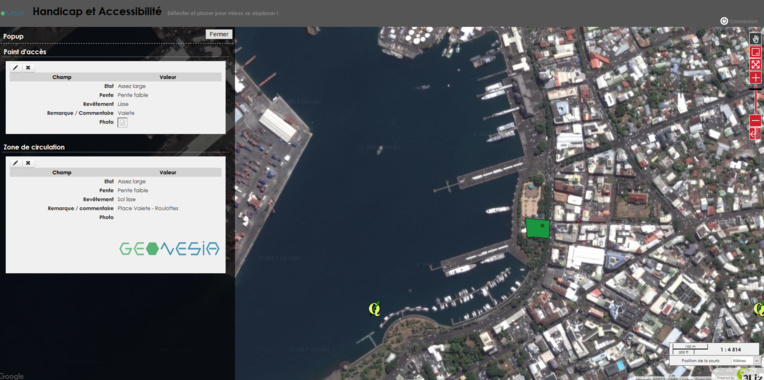Click the site logo left of the title

(x=13, y=13)
